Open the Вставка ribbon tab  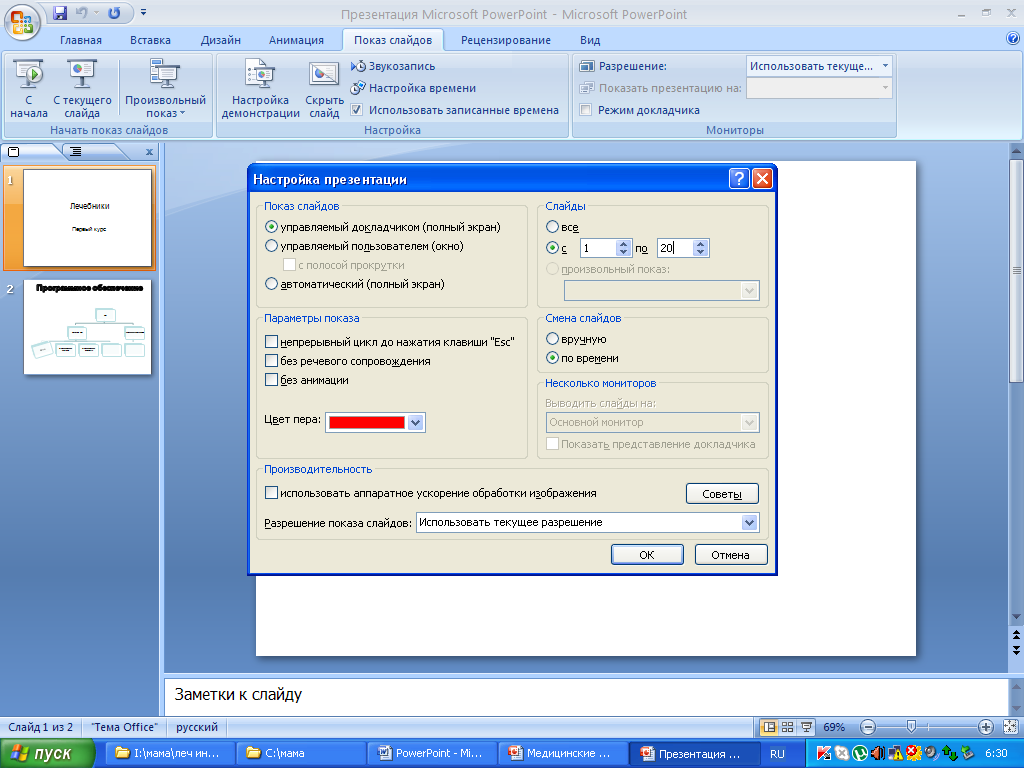tap(150, 40)
